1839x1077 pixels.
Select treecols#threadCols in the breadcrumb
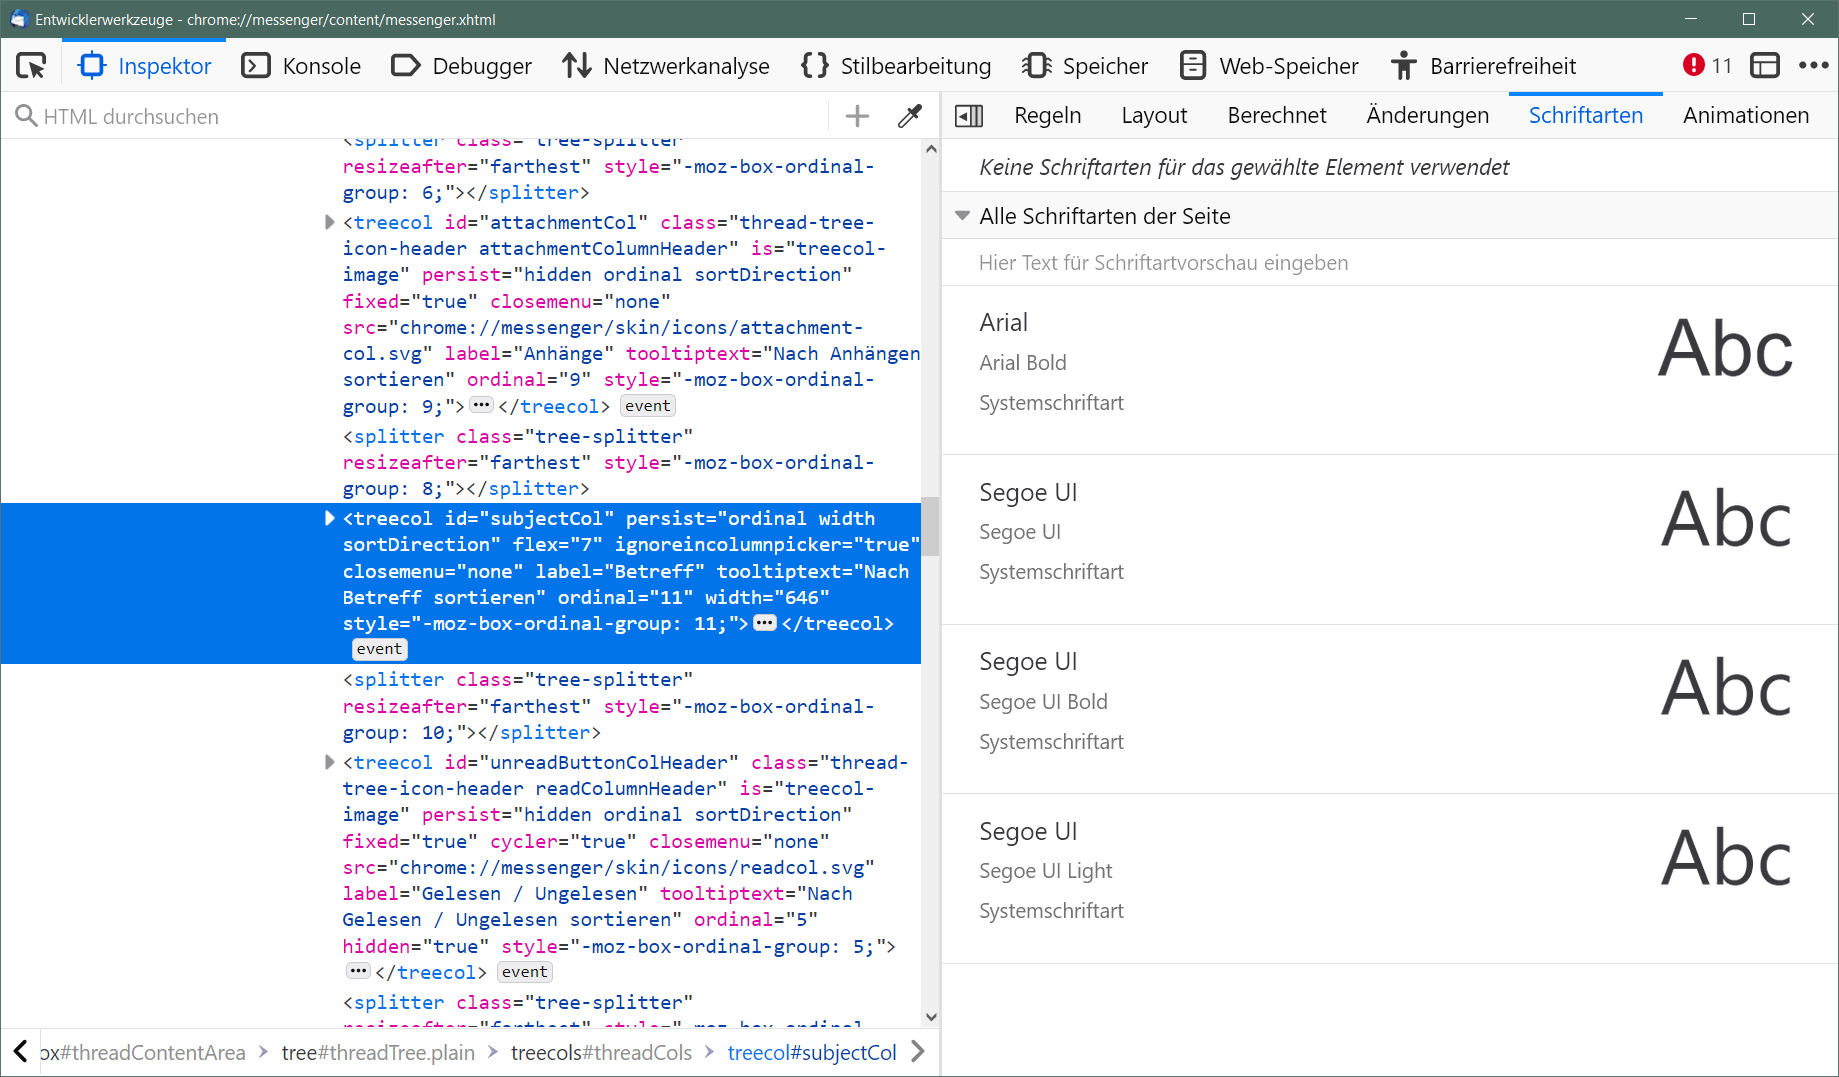point(601,1052)
